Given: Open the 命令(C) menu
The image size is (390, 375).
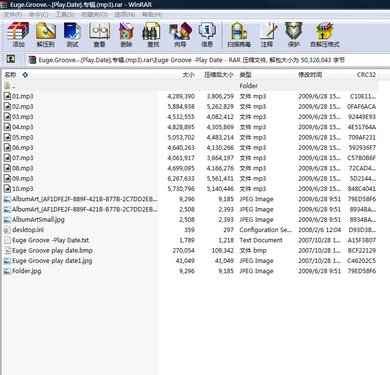Looking at the screenshot, I should tap(39, 14).
